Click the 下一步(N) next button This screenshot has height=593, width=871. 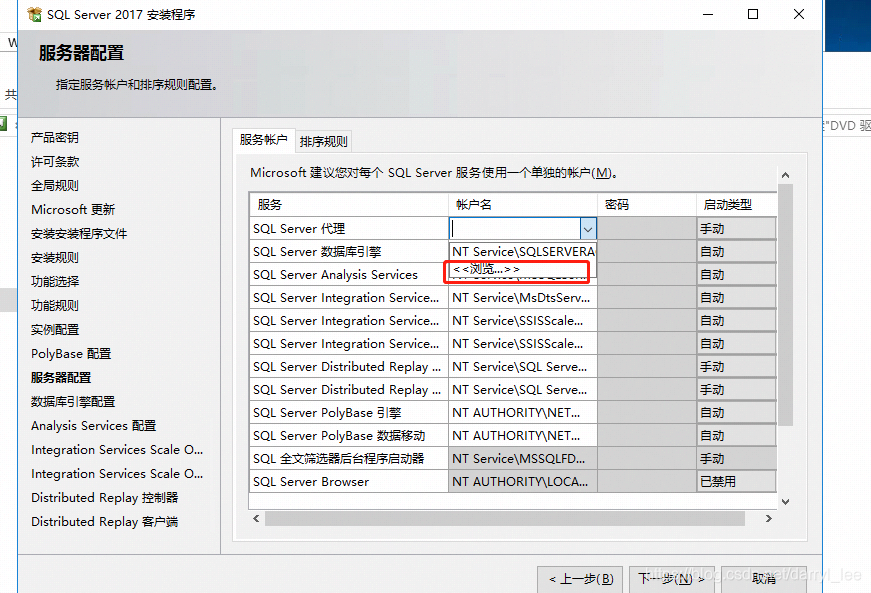coord(671,579)
